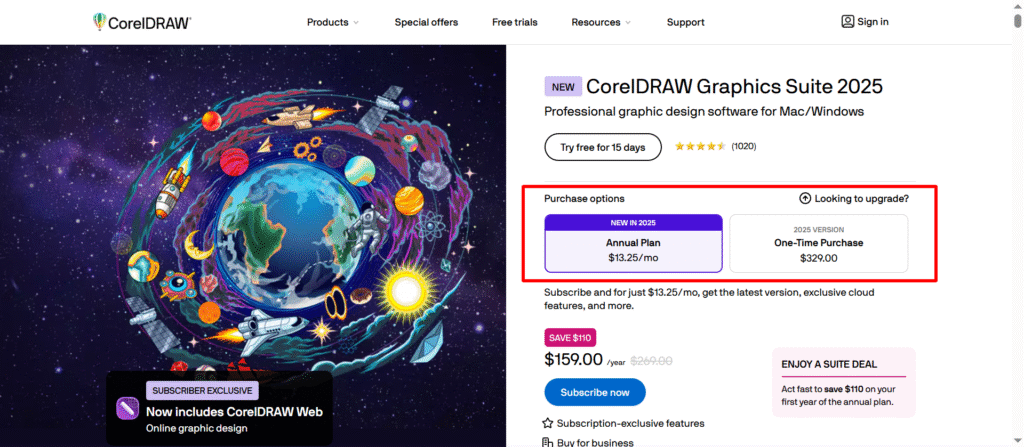
Task: Go to the Support page
Action: coord(686,22)
